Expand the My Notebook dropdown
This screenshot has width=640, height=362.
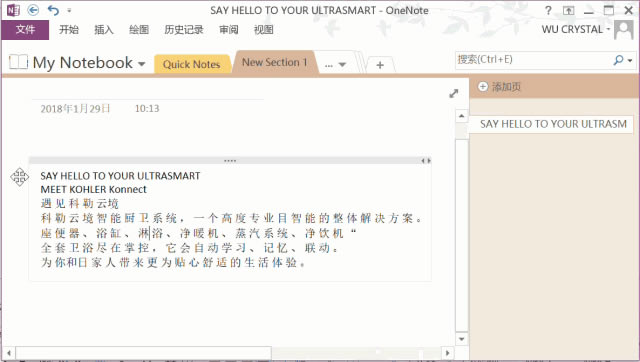pyautogui.click(x=142, y=64)
